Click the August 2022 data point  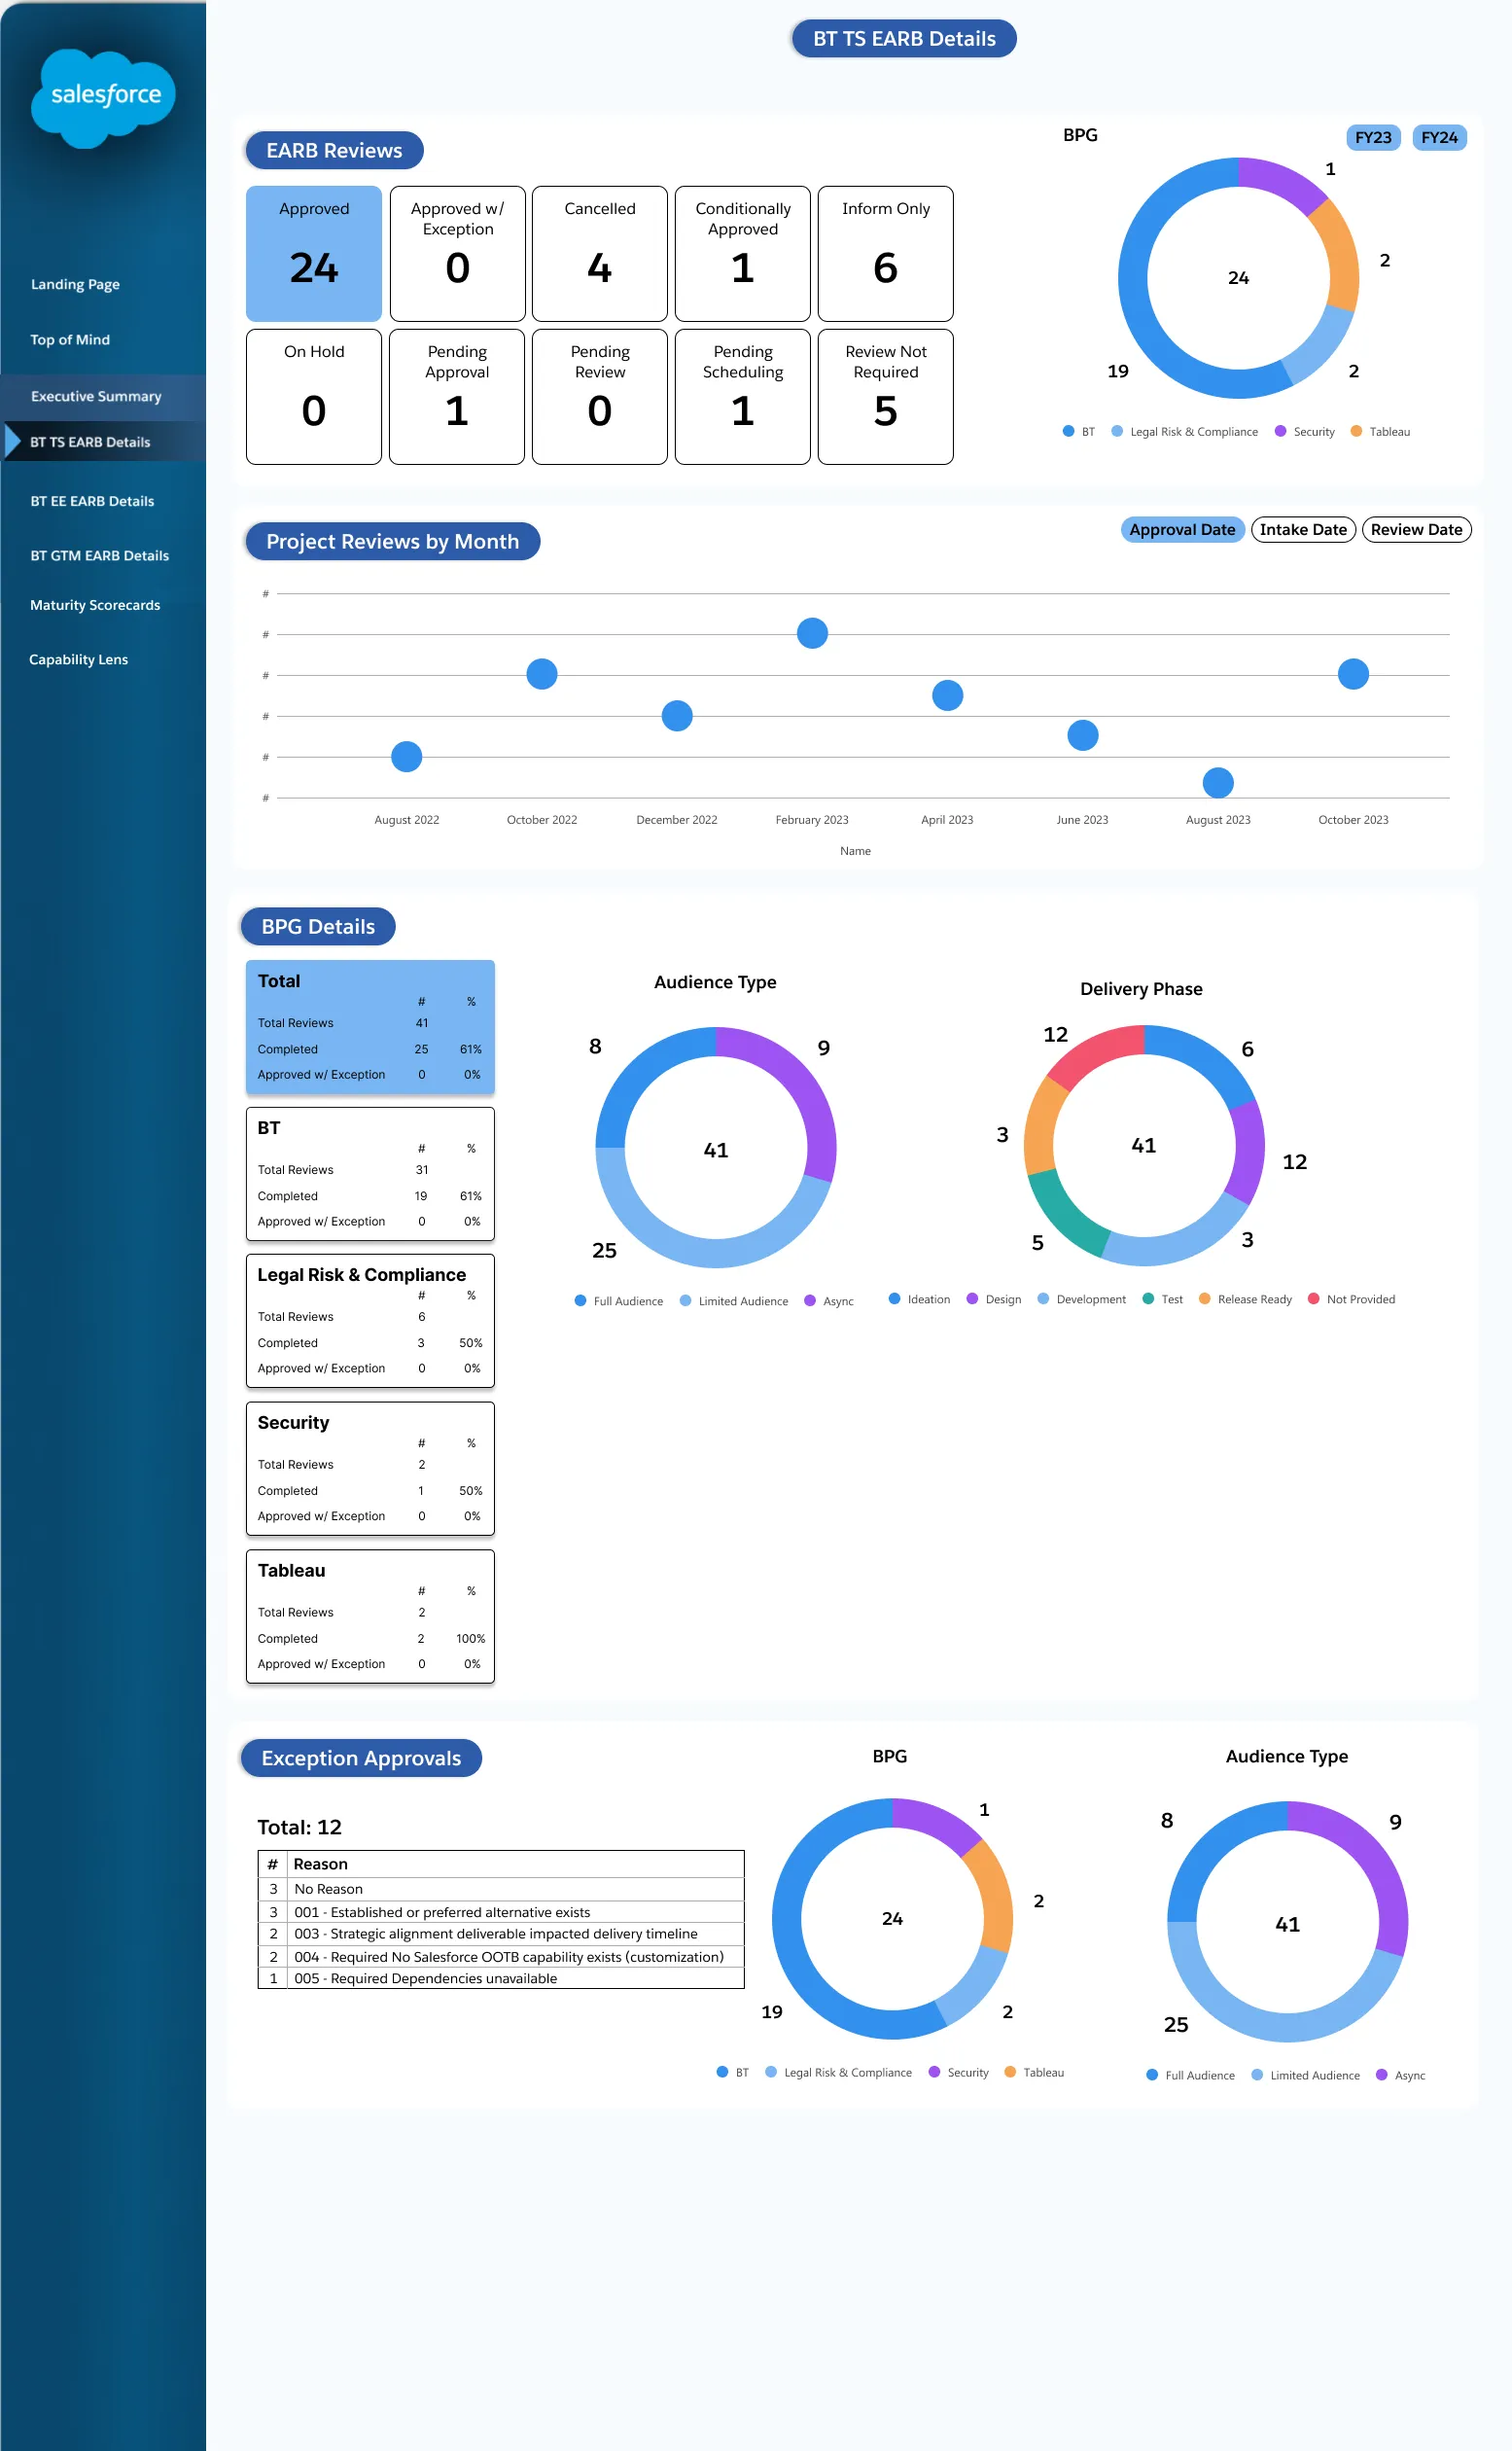coord(406,756)
